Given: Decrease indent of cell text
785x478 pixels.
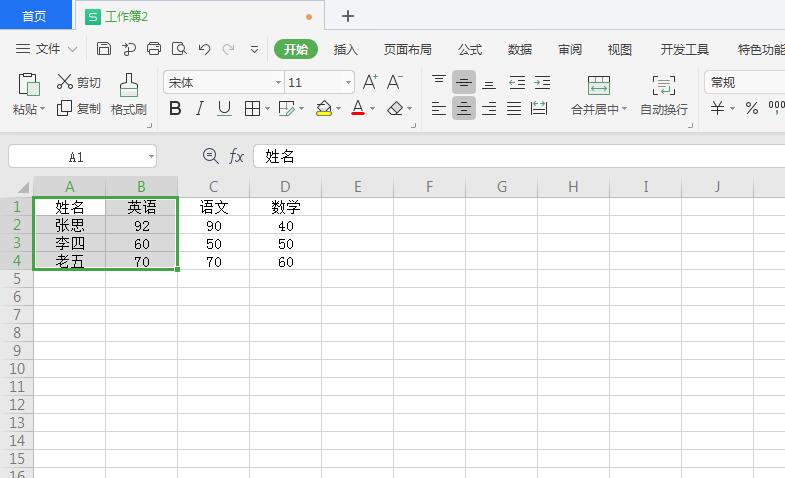Looking at the screenshot, I should (517, 82).
